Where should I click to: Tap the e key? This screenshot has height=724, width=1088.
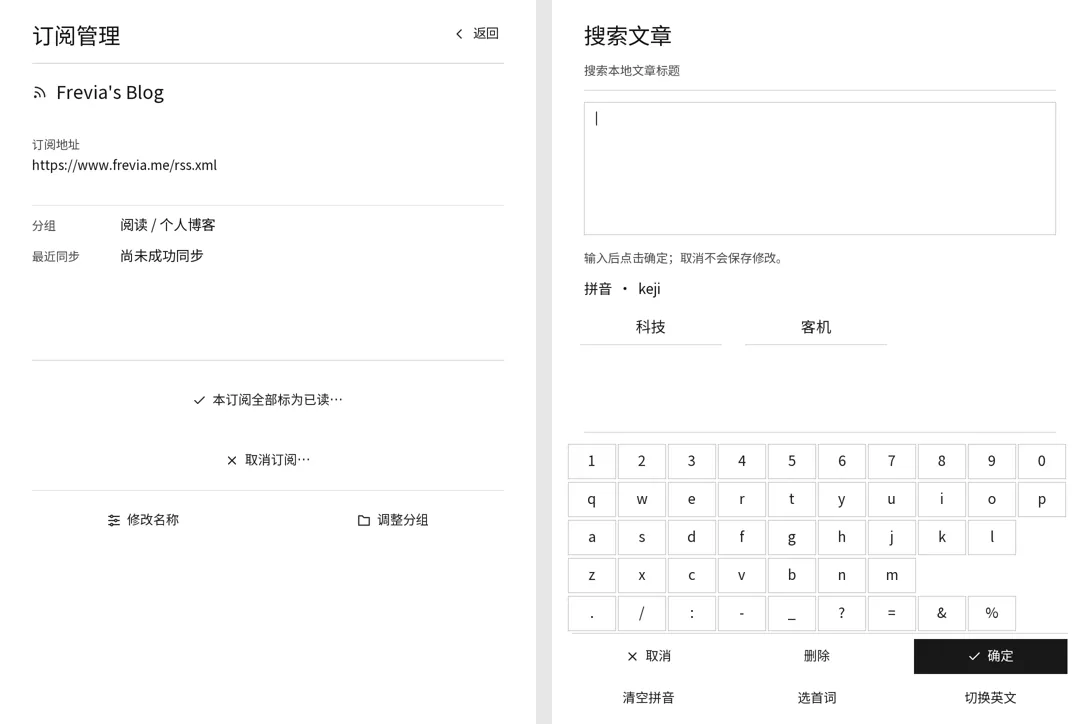(x=692, y=500)
